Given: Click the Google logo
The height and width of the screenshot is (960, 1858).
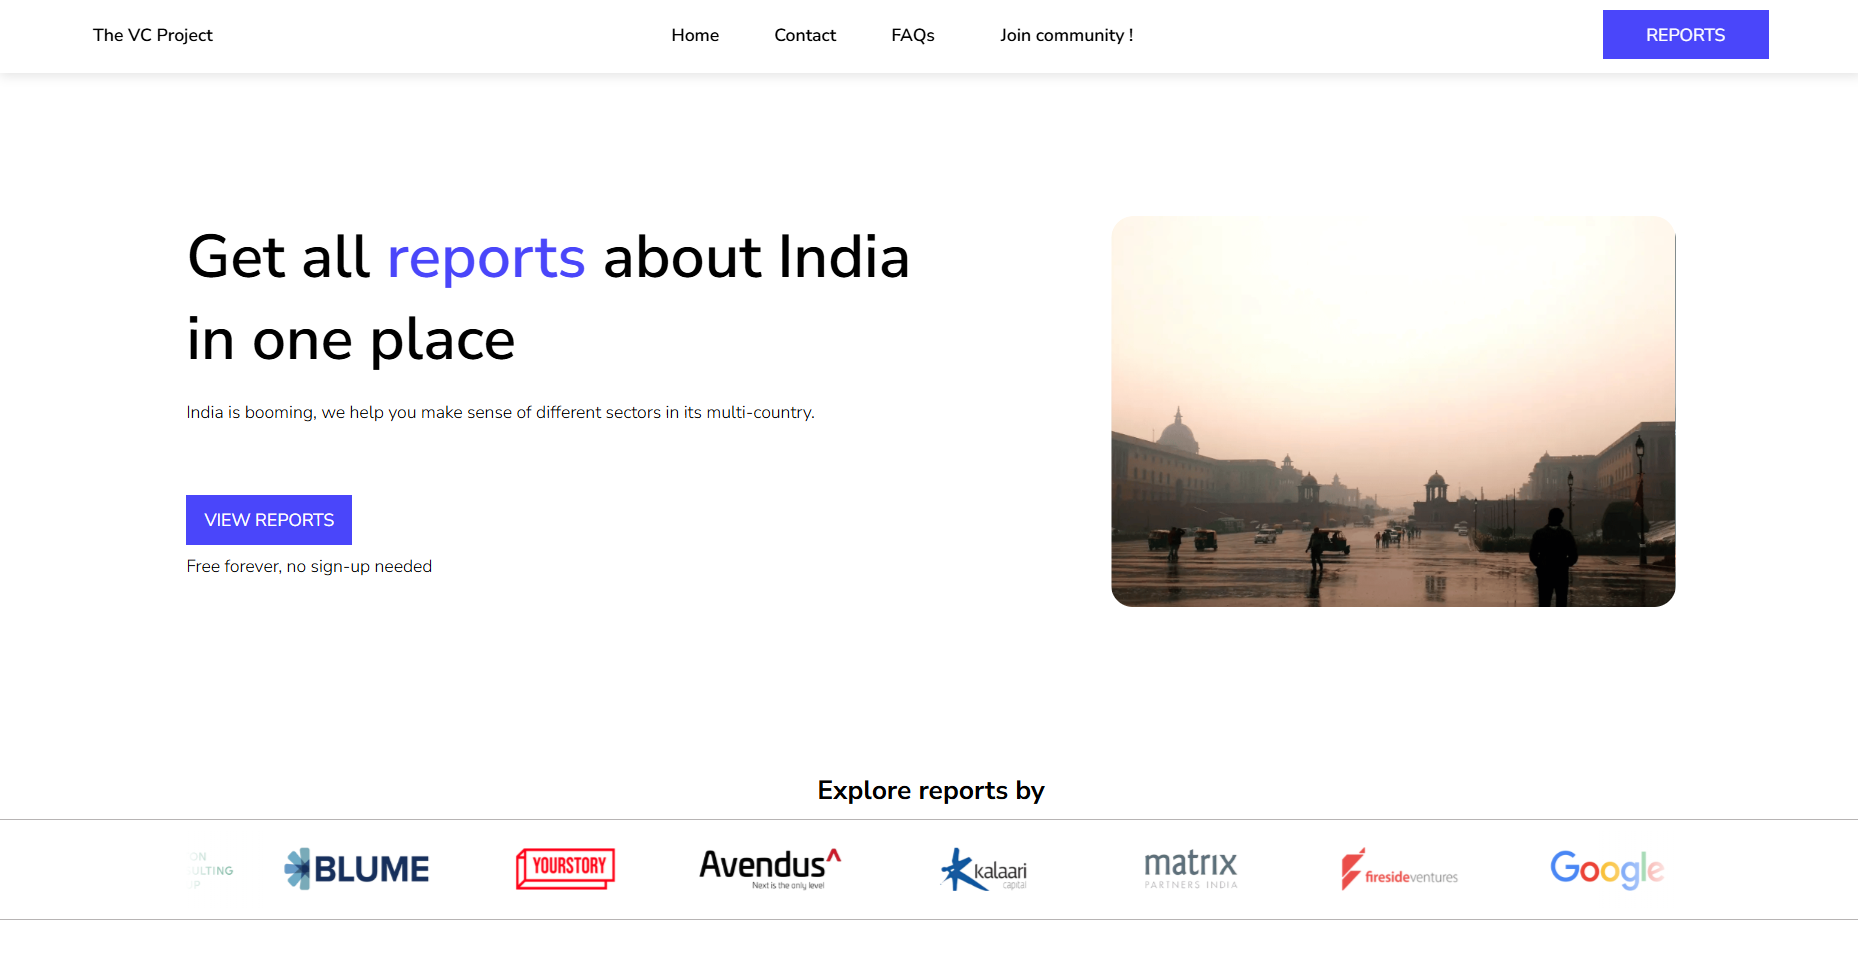Looking at the screenshot, I should (x=1606, y=869).
